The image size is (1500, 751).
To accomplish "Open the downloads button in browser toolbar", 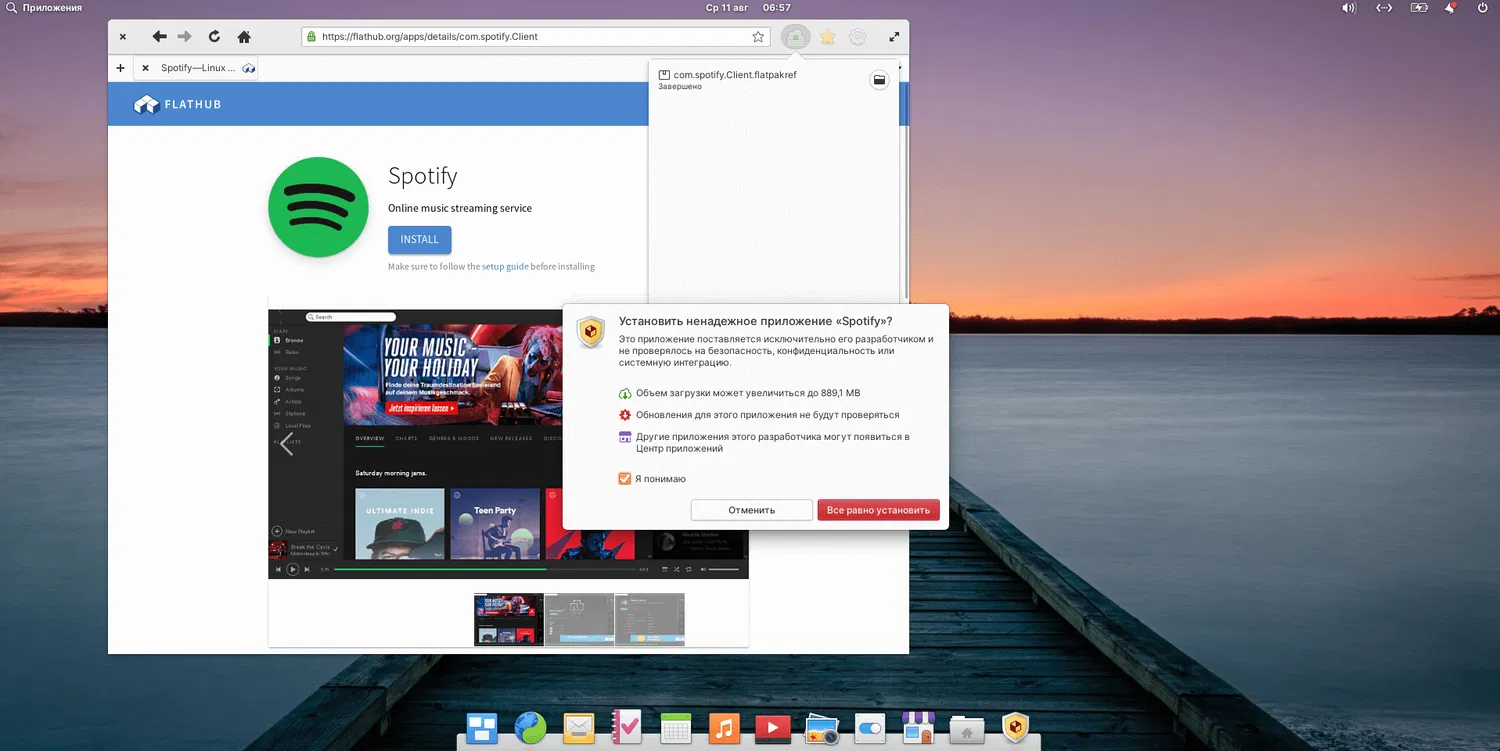I will (795, 37).
